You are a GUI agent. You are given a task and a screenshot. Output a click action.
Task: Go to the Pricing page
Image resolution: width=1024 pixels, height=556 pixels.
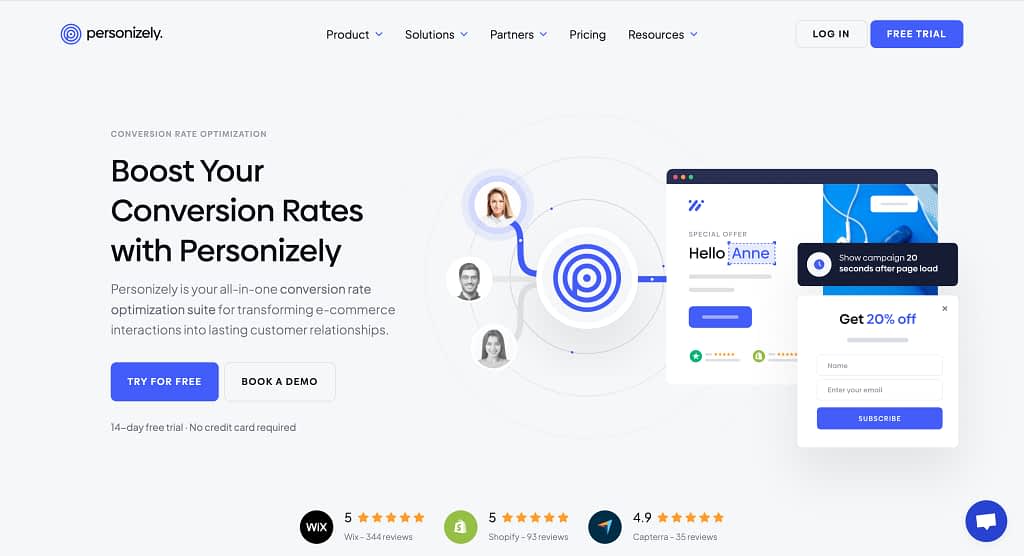coord(587,35)
